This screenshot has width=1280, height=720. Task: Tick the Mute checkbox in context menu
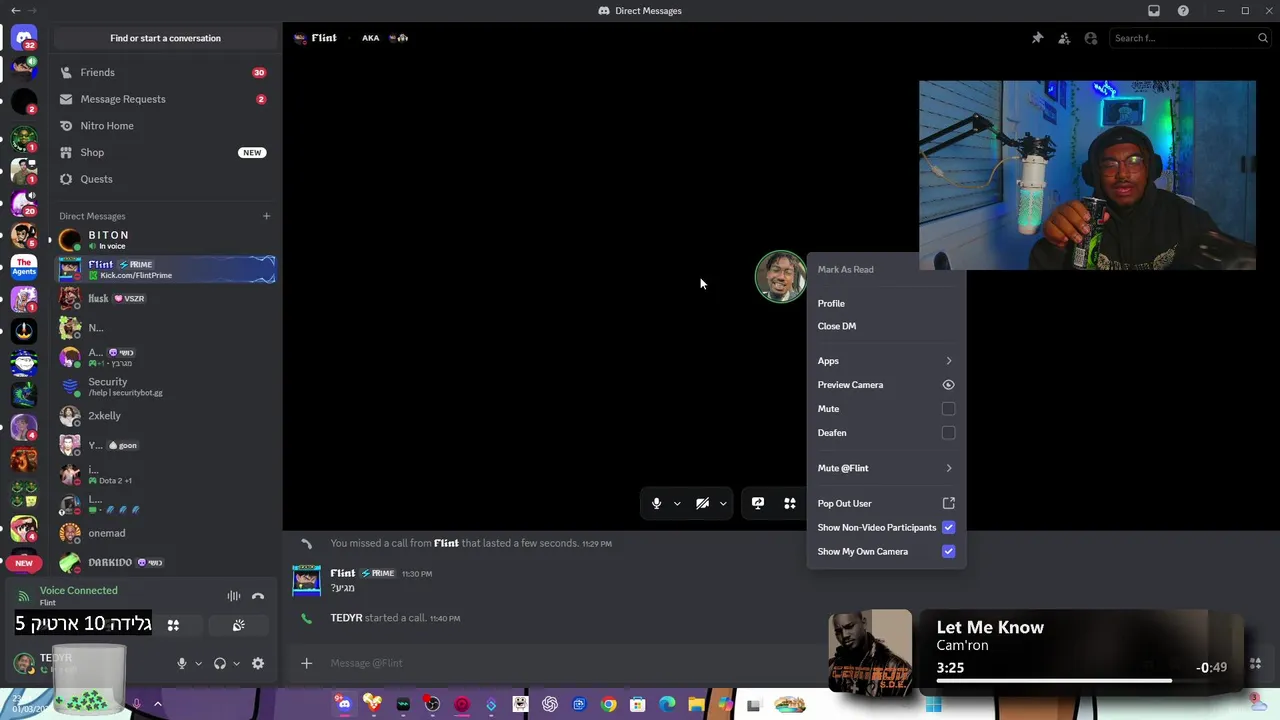click(x=948, y=409)
